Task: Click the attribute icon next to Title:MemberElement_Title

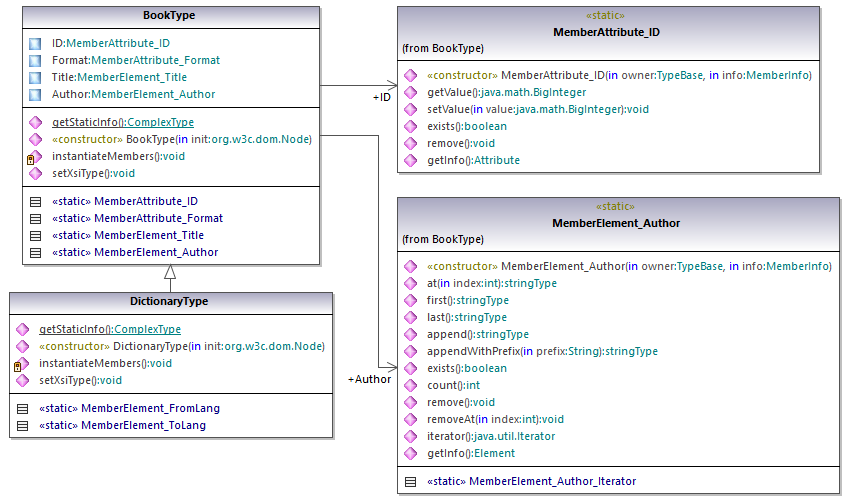Action: 35,77
